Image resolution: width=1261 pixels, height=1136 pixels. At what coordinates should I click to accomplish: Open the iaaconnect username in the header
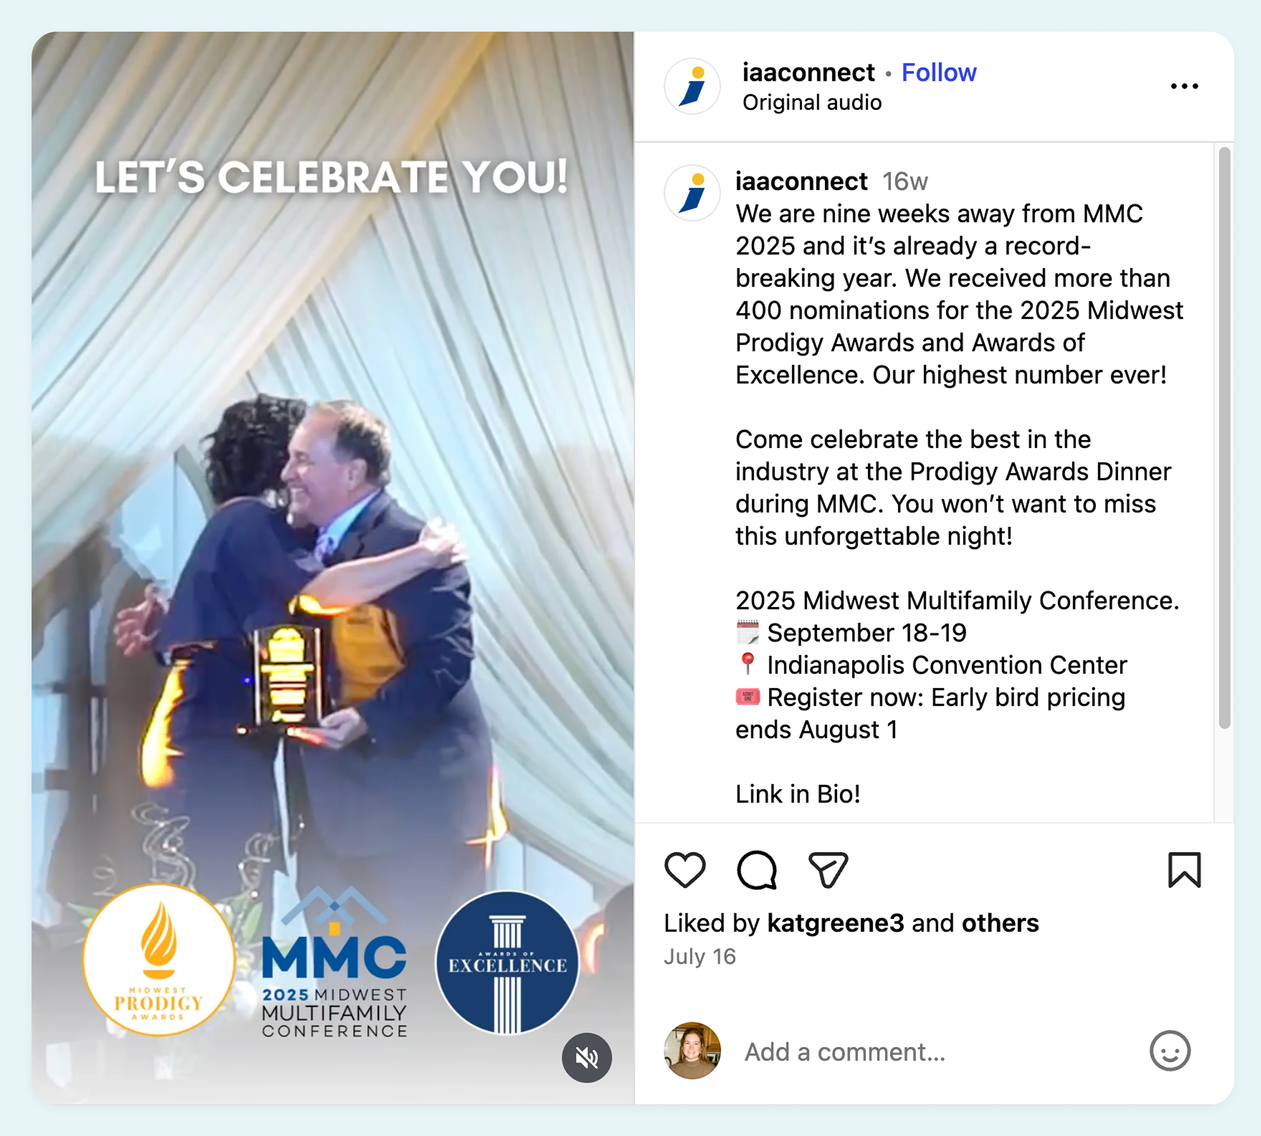[808, 72]
